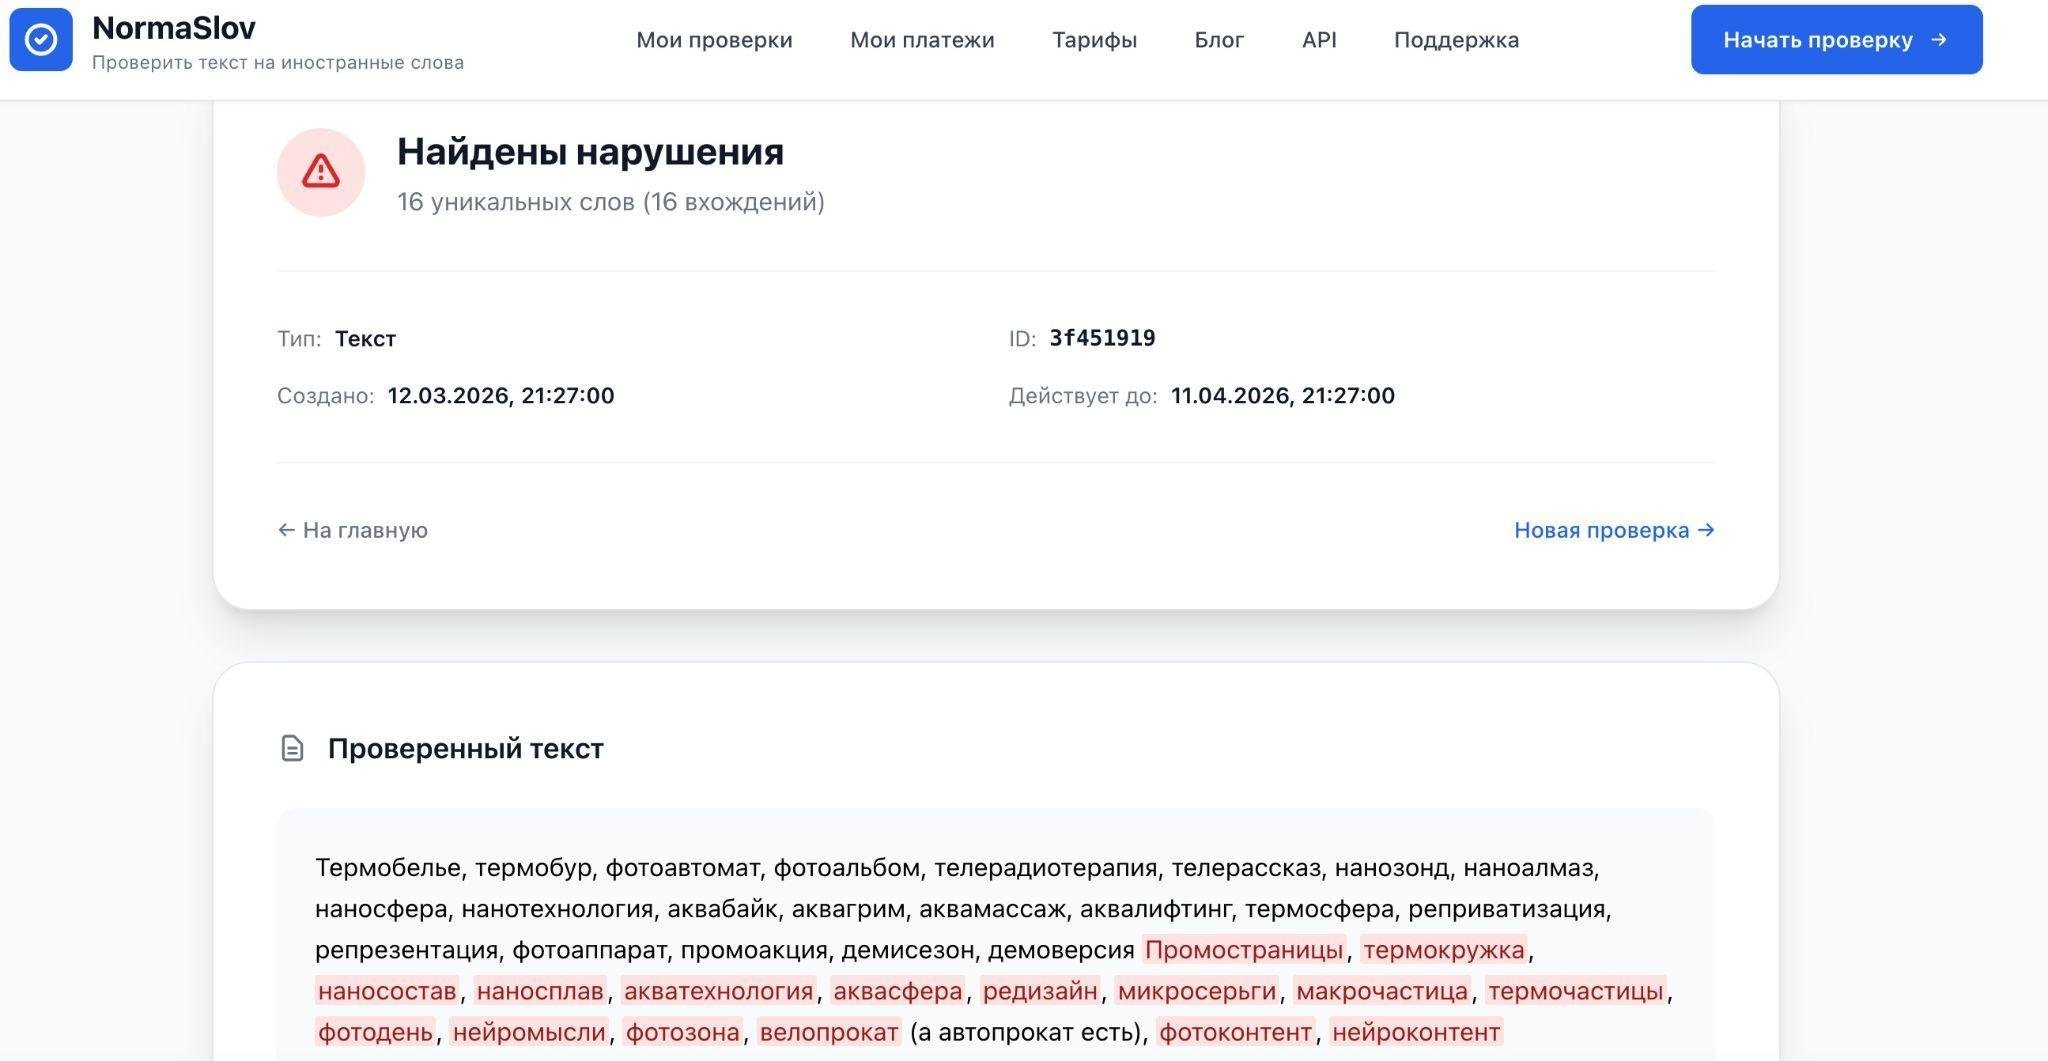Screen dimensions: 2048x1061
Task: Click highlighted word макрочастица
Action: click(x=1381, y=991)
